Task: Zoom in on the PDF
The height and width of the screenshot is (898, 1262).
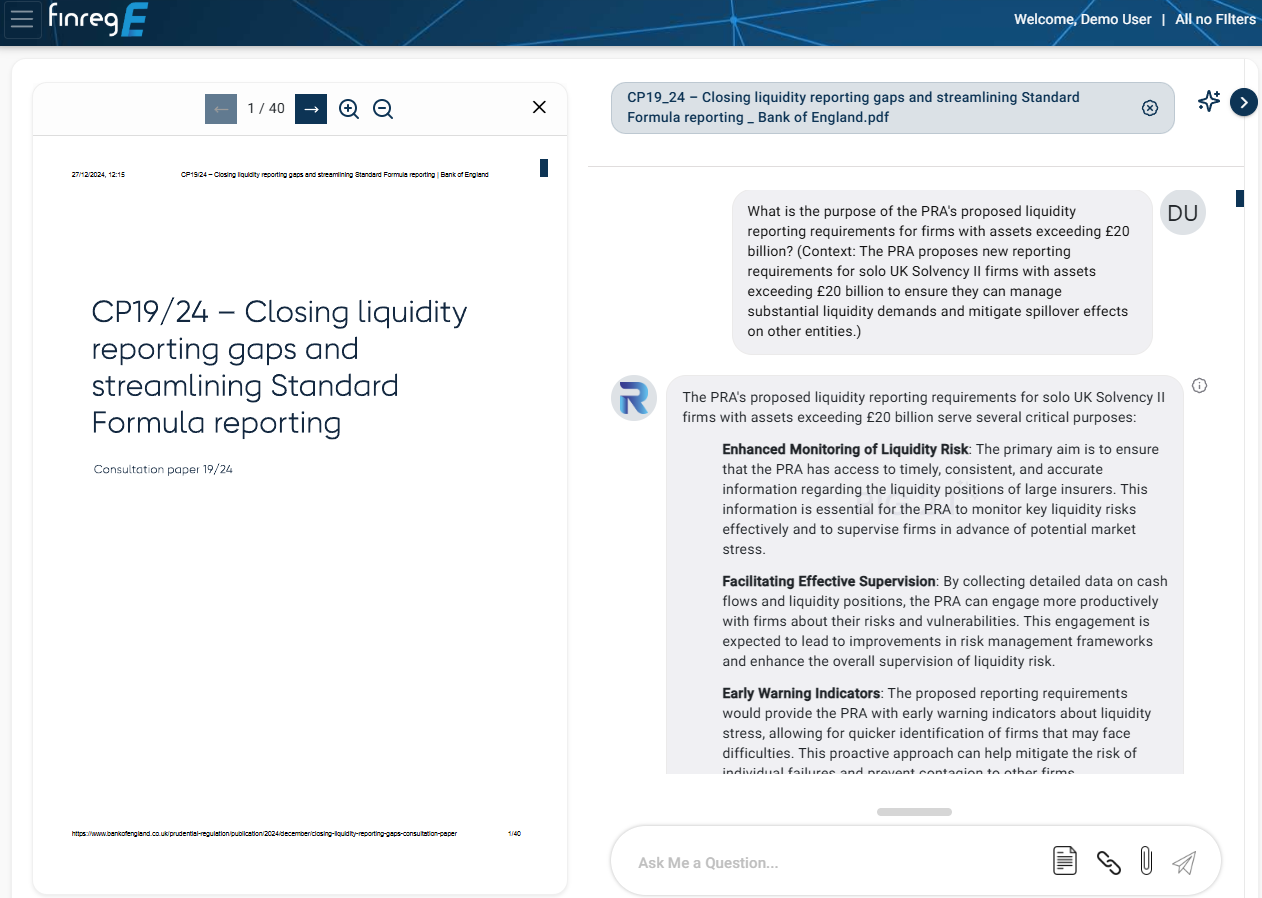Action: (349, 109)
